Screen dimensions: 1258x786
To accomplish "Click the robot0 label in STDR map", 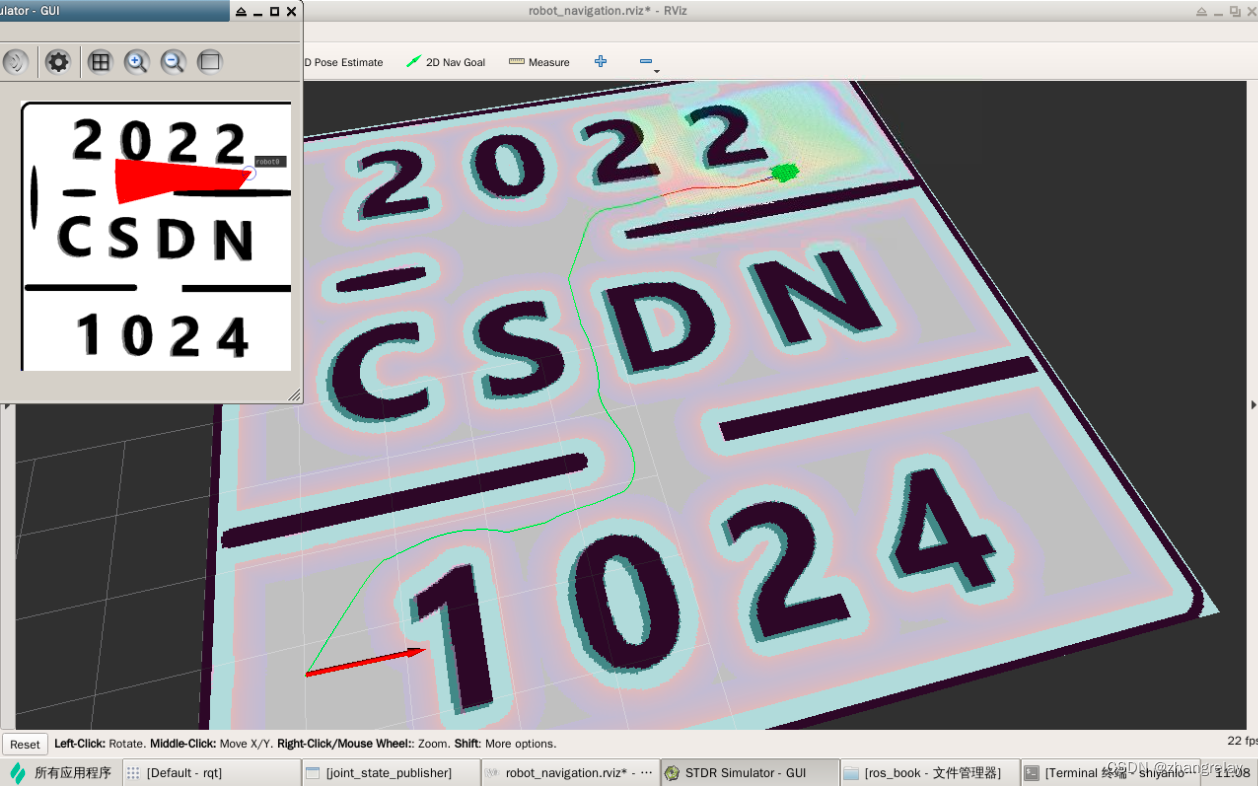I will pyautogui.click(x=269, y=161).
